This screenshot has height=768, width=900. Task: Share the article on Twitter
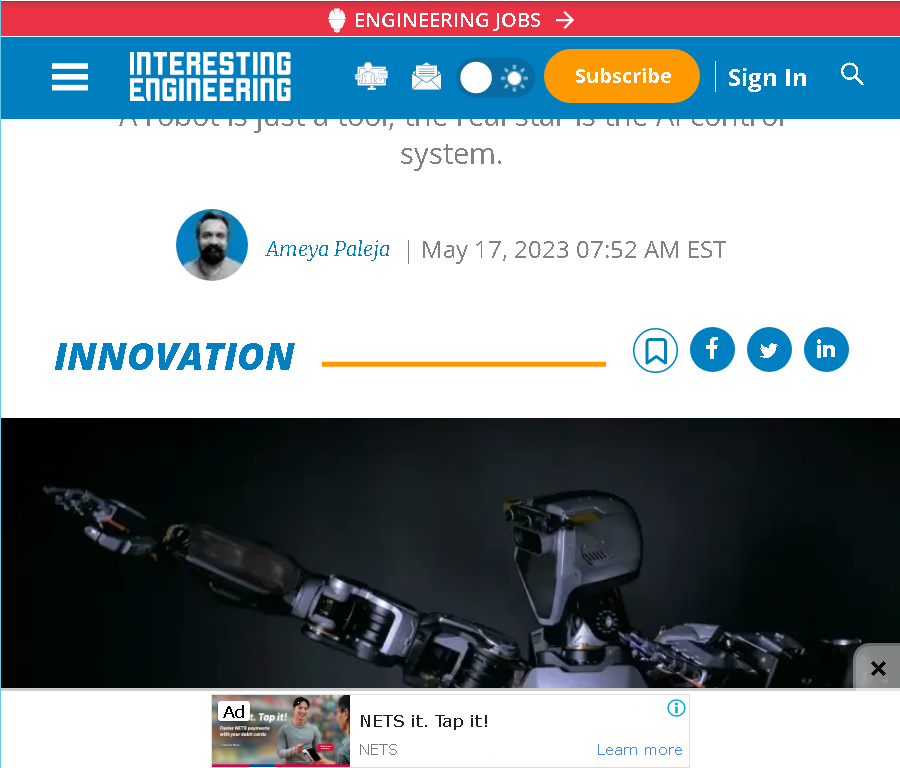point(769,350)
